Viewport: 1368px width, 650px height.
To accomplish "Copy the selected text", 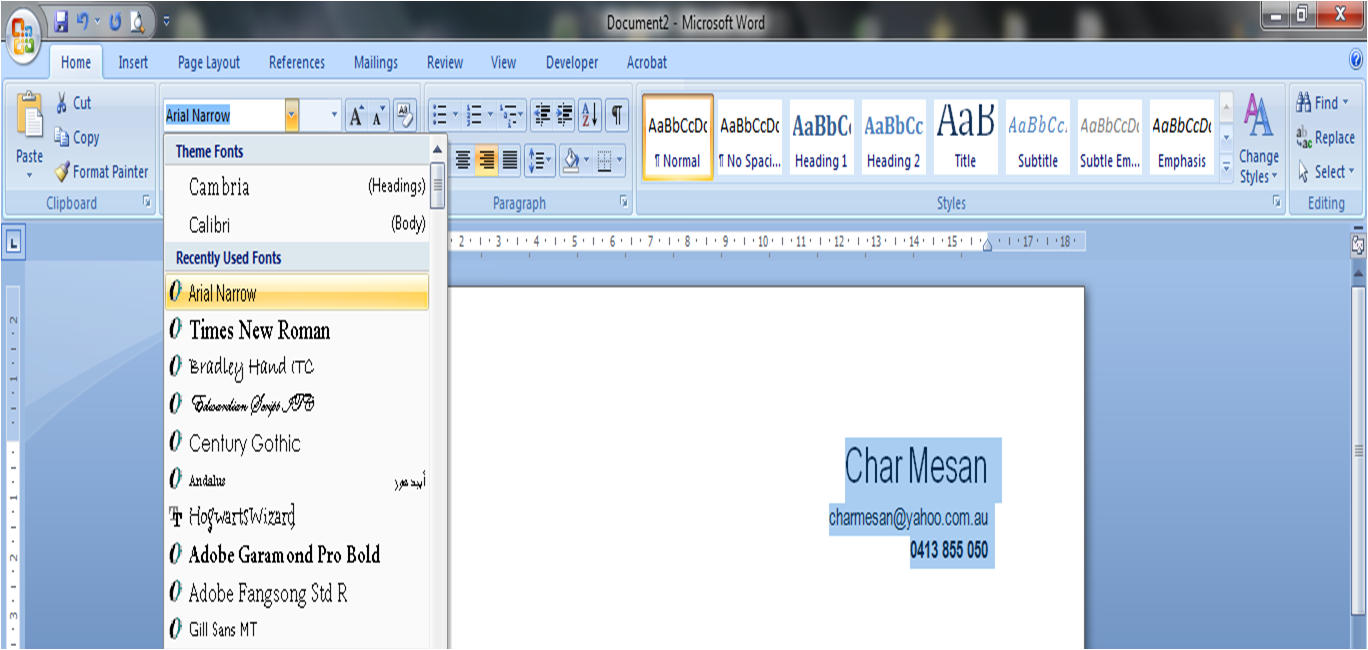I will click(77, 138).
